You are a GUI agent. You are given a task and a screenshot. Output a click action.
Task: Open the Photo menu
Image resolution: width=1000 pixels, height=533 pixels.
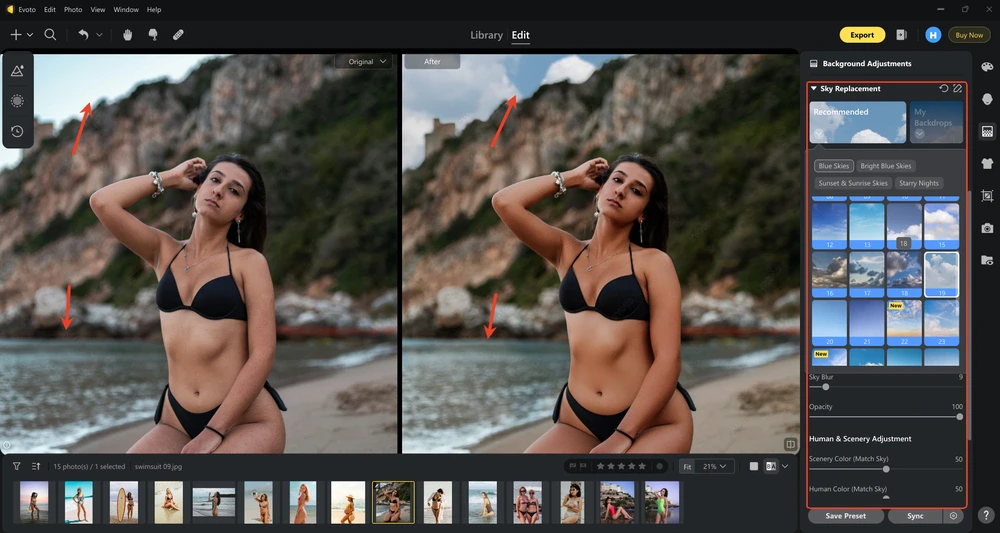[x=73, y=10]
